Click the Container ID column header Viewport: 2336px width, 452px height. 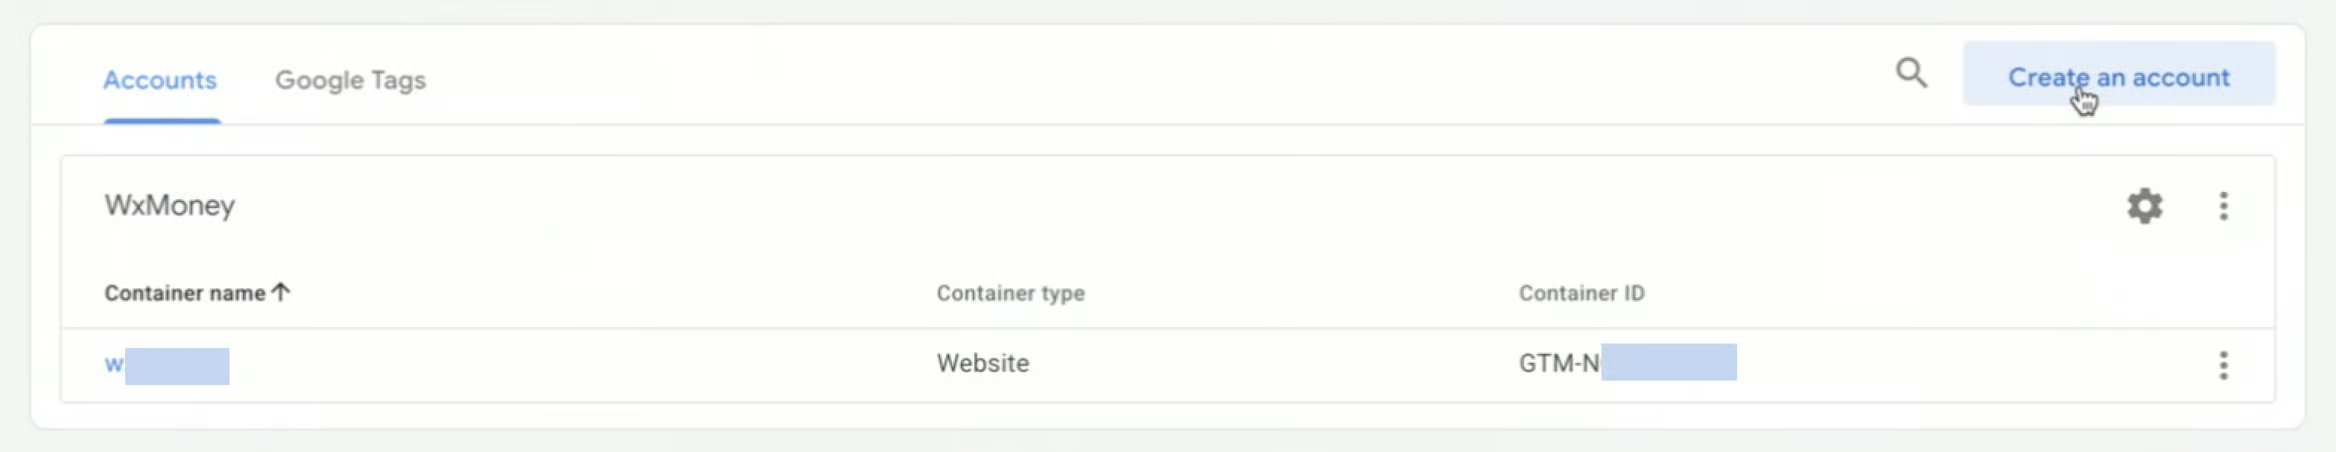pyautogui.click(x=1581, y=293)
